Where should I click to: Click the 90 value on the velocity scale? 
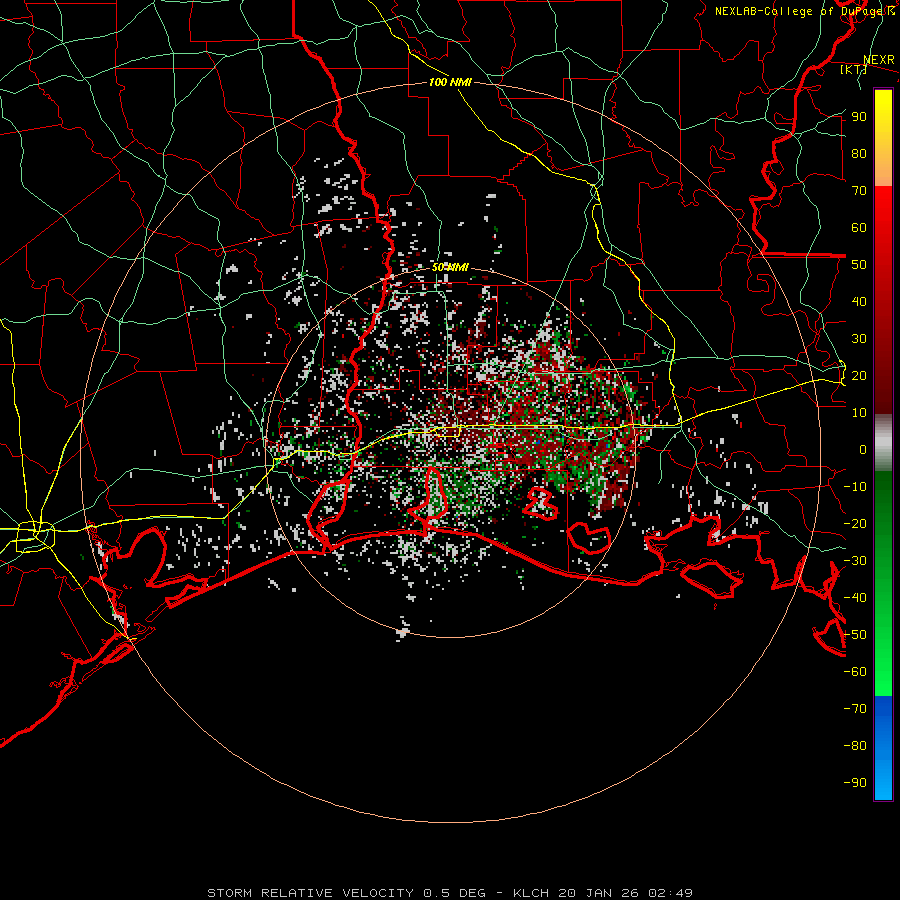point(859,117)
